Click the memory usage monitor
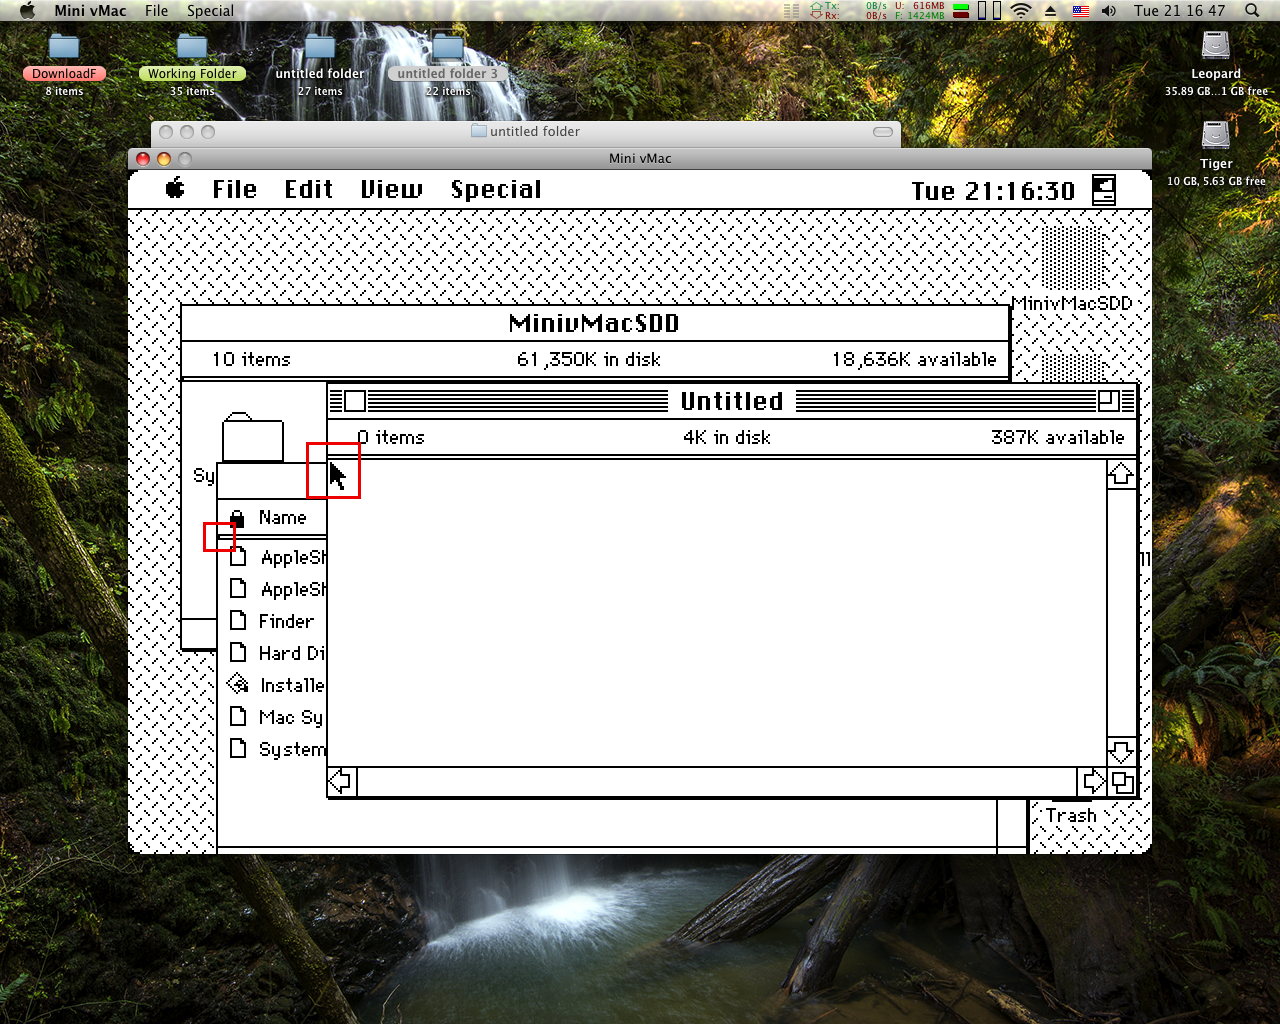 tap(920, 10)
